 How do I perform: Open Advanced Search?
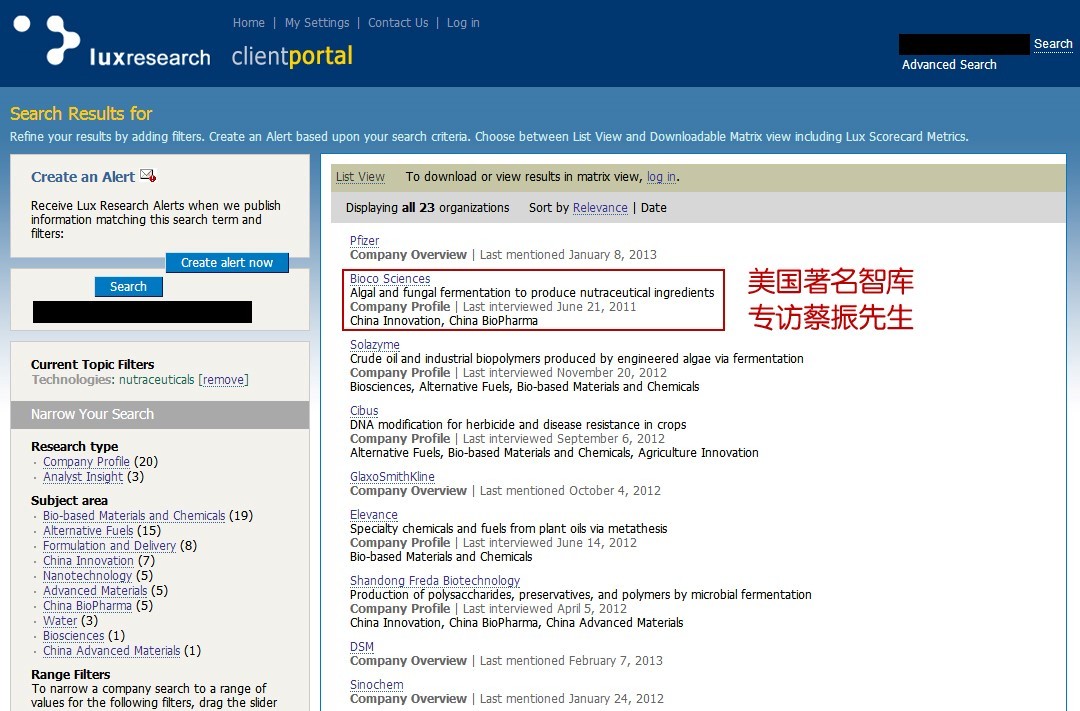[x=948, y=64]
